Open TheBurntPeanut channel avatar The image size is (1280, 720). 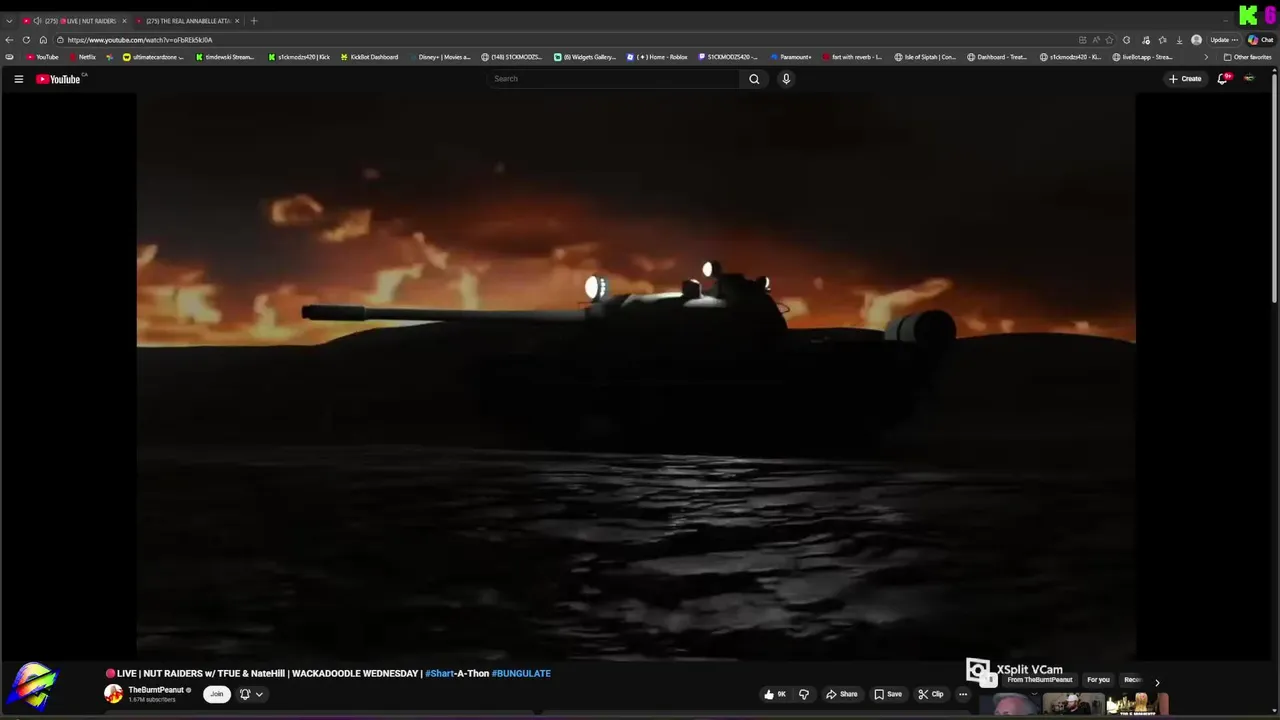click(x=114, y=694)
